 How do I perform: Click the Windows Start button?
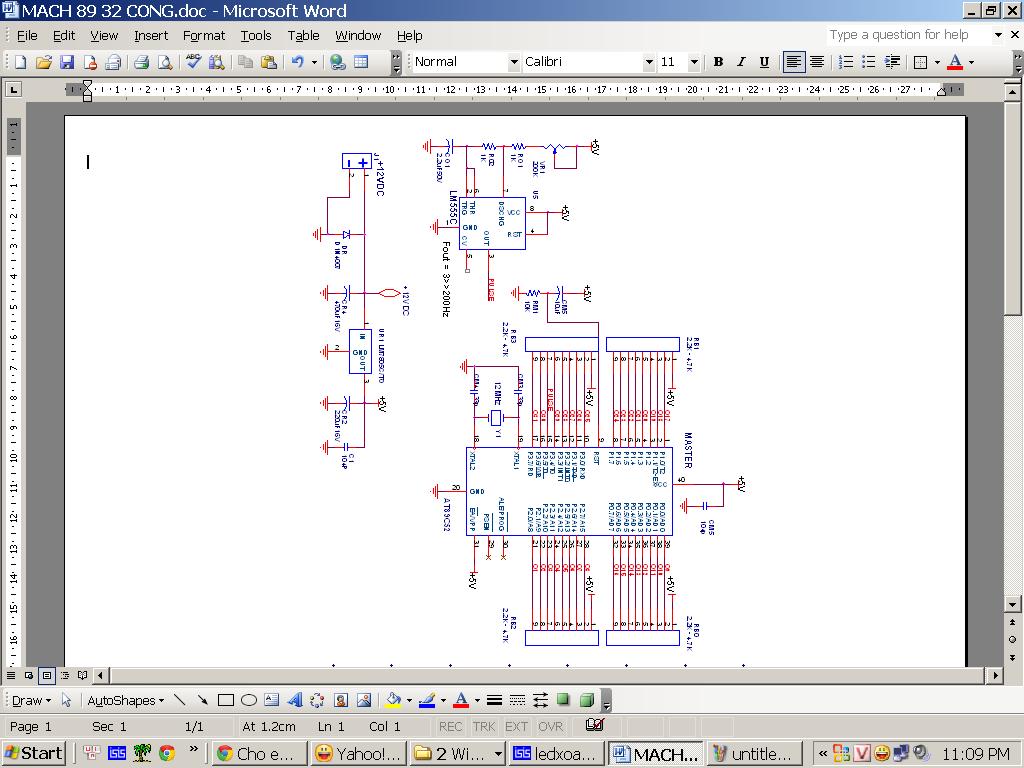pos(34,753)
